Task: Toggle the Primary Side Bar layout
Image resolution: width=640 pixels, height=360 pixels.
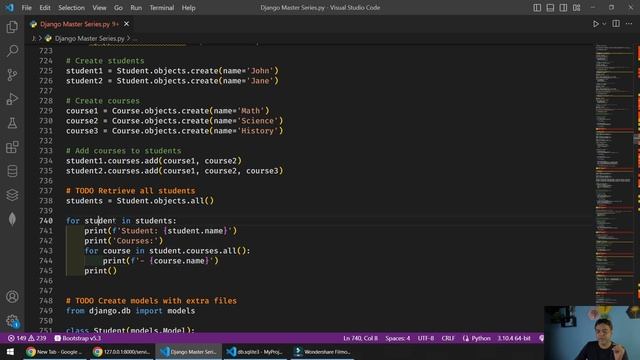Action: pyautogui.click(x=537, y=8)
